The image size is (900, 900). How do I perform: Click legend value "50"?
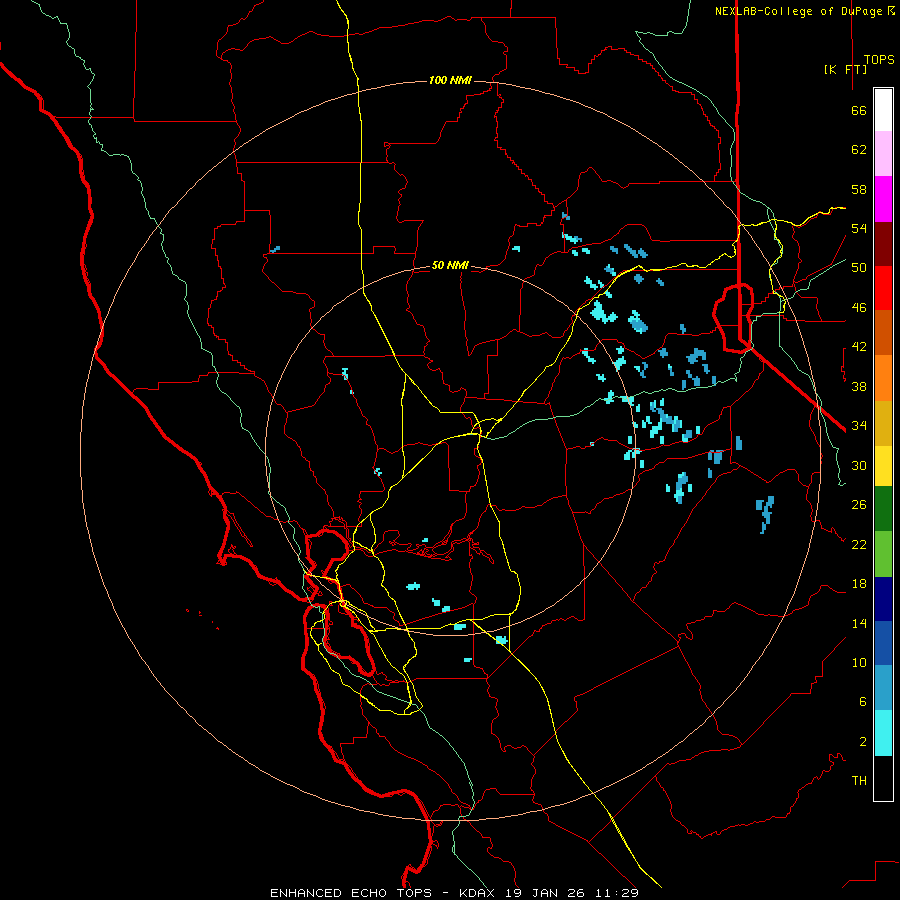coord(859,268)
